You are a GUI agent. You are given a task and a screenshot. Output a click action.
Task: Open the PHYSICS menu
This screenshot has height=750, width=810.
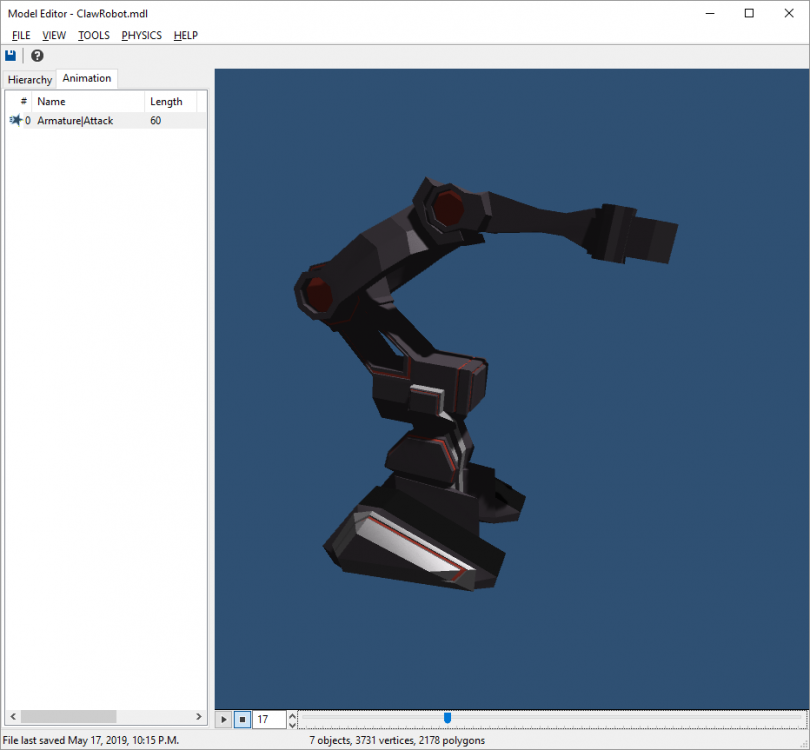[141, 35]
